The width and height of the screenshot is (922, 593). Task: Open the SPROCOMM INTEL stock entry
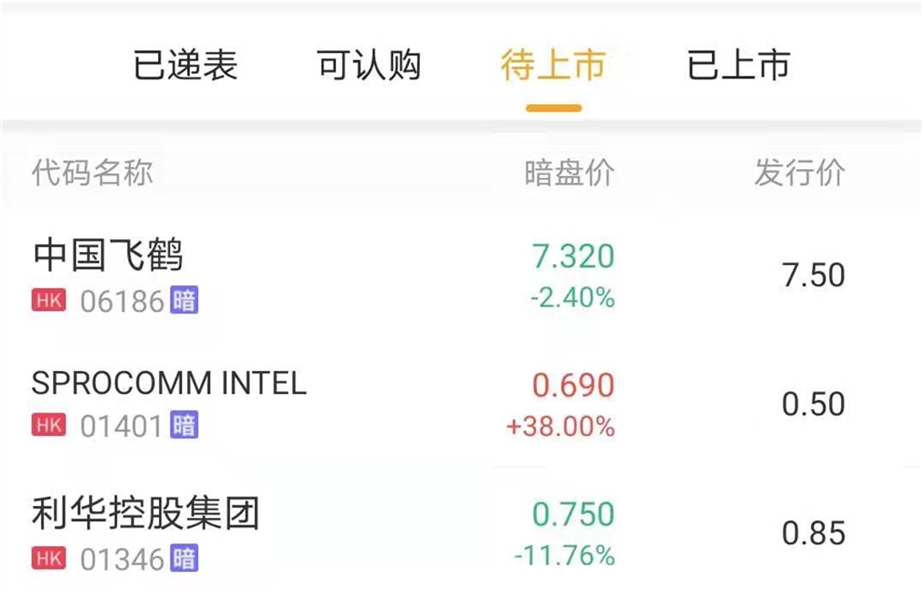[169, 383]
